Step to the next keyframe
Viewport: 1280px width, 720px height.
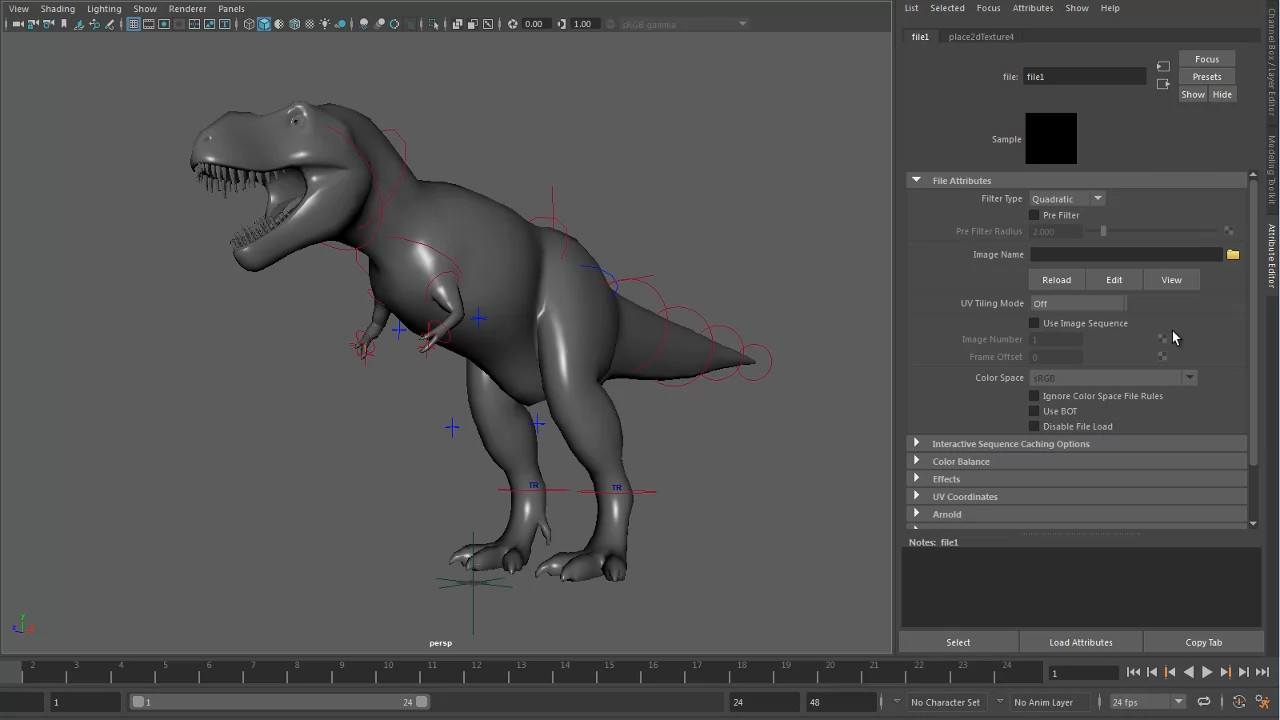[1225, 673]
